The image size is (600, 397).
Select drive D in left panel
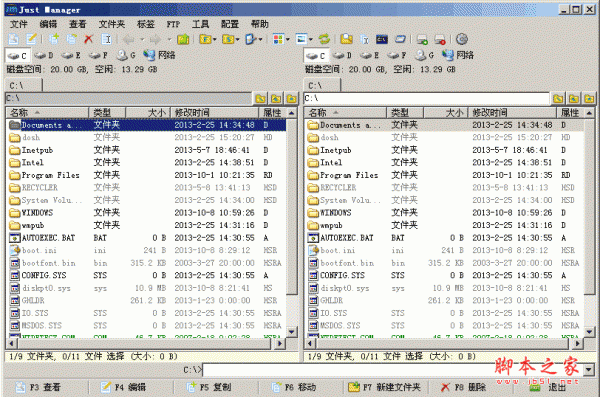coord(44,56)
